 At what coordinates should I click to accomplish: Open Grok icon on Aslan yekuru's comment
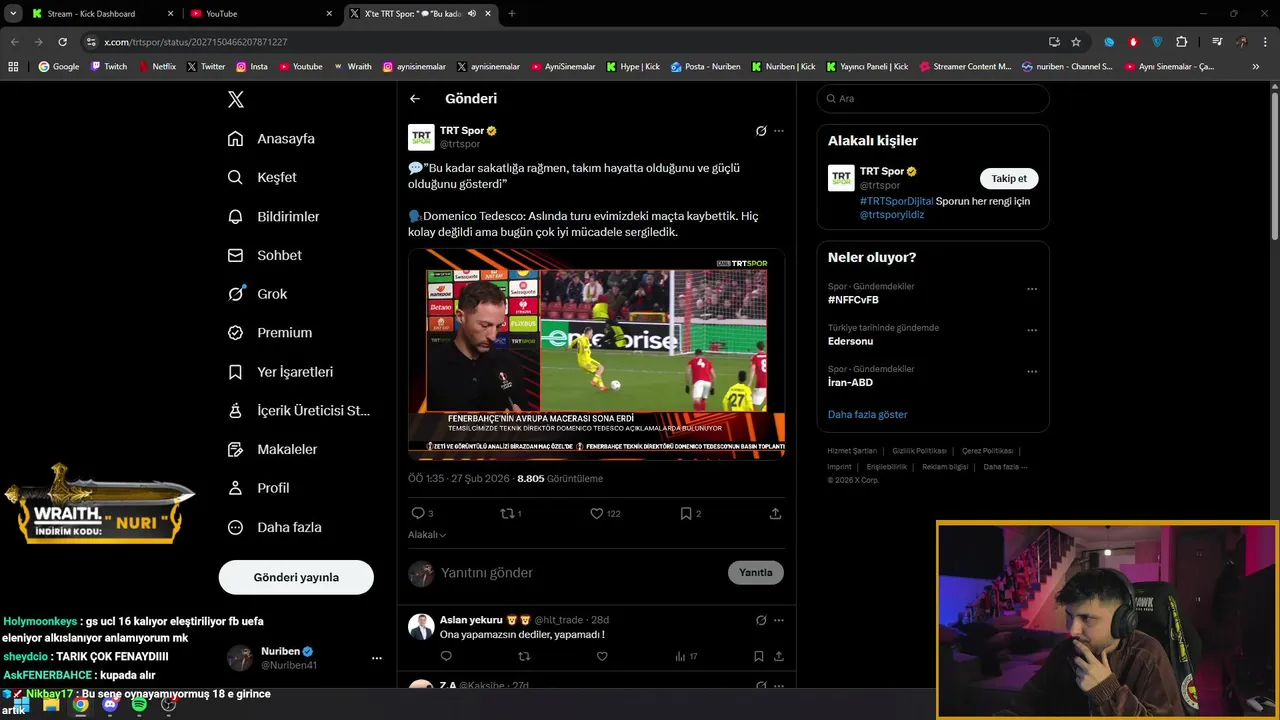761,620
